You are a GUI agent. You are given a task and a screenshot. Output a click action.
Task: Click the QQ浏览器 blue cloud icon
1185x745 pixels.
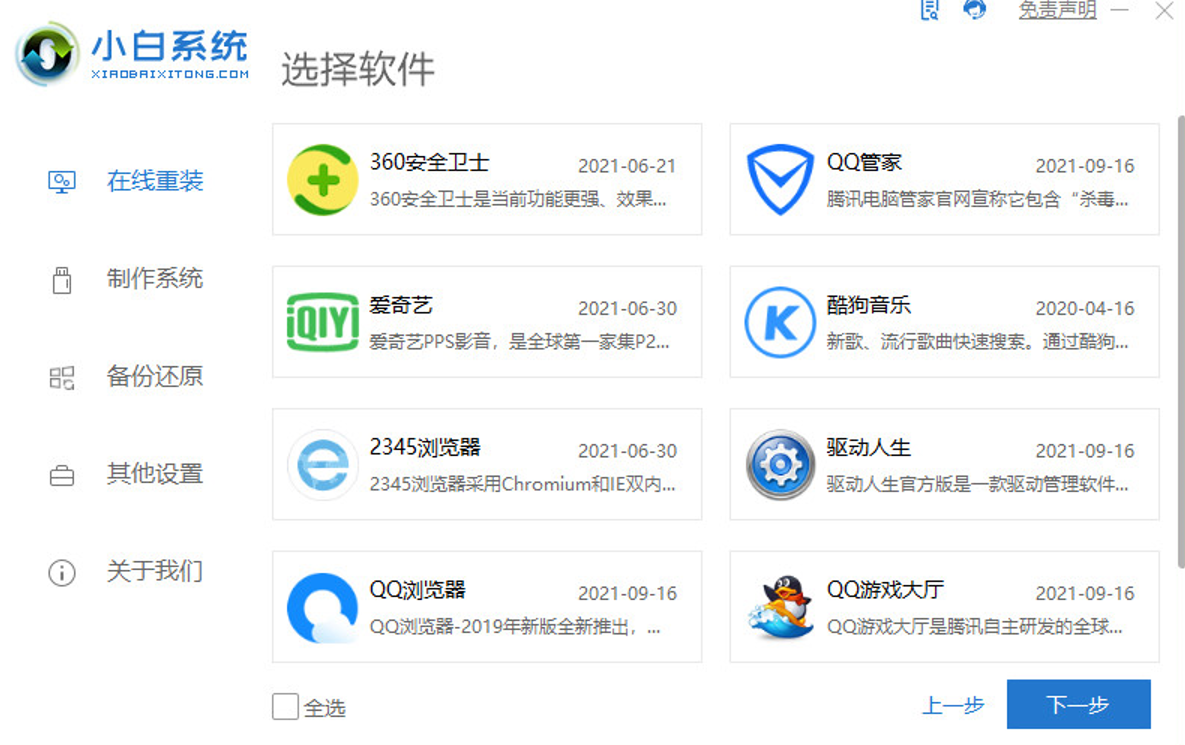[x=323, y=607]
